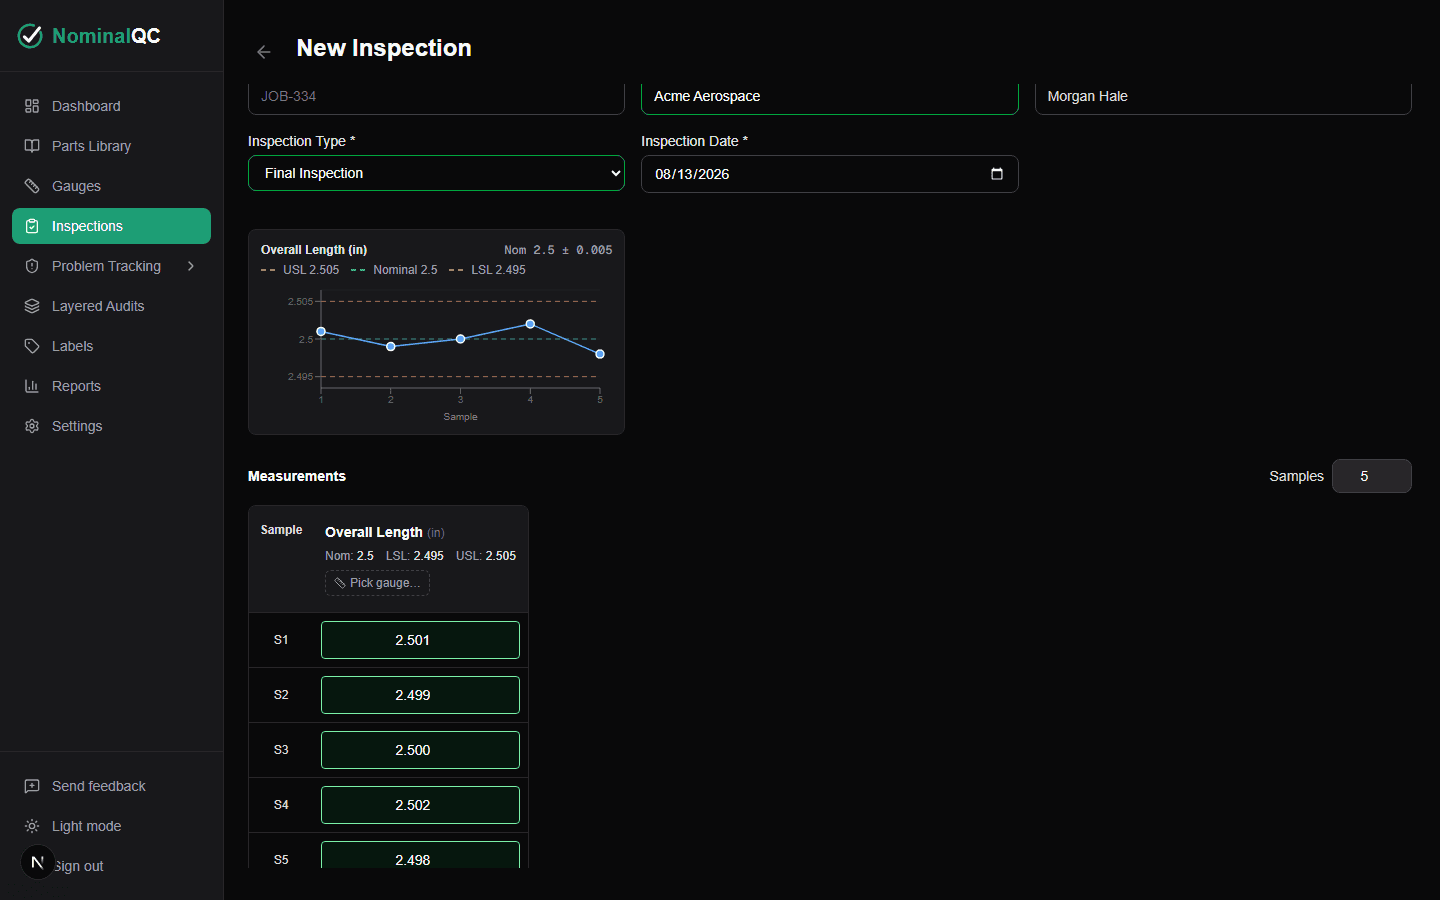The height and width of the screenshot is (900, 1440).
Task: Click the Dashboard grid icon
Action: tap(32, 106)
